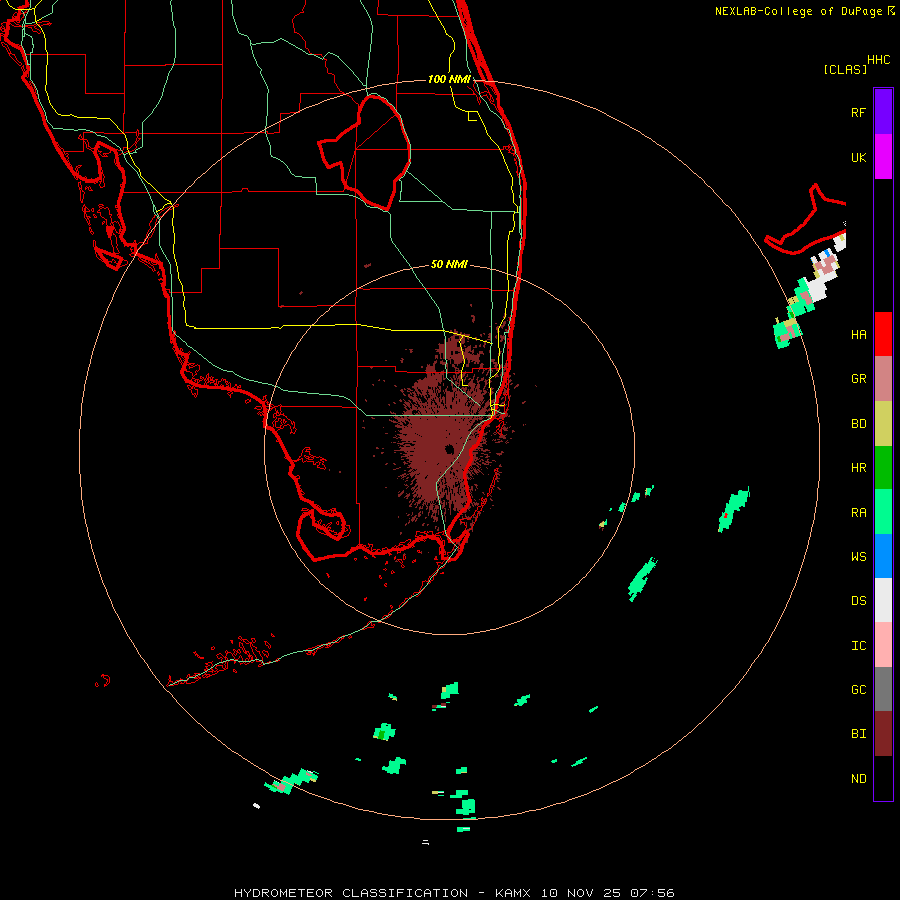Click the white DS legend color swatch
This screenshot has width=900, height=900.
coord(883,600)
